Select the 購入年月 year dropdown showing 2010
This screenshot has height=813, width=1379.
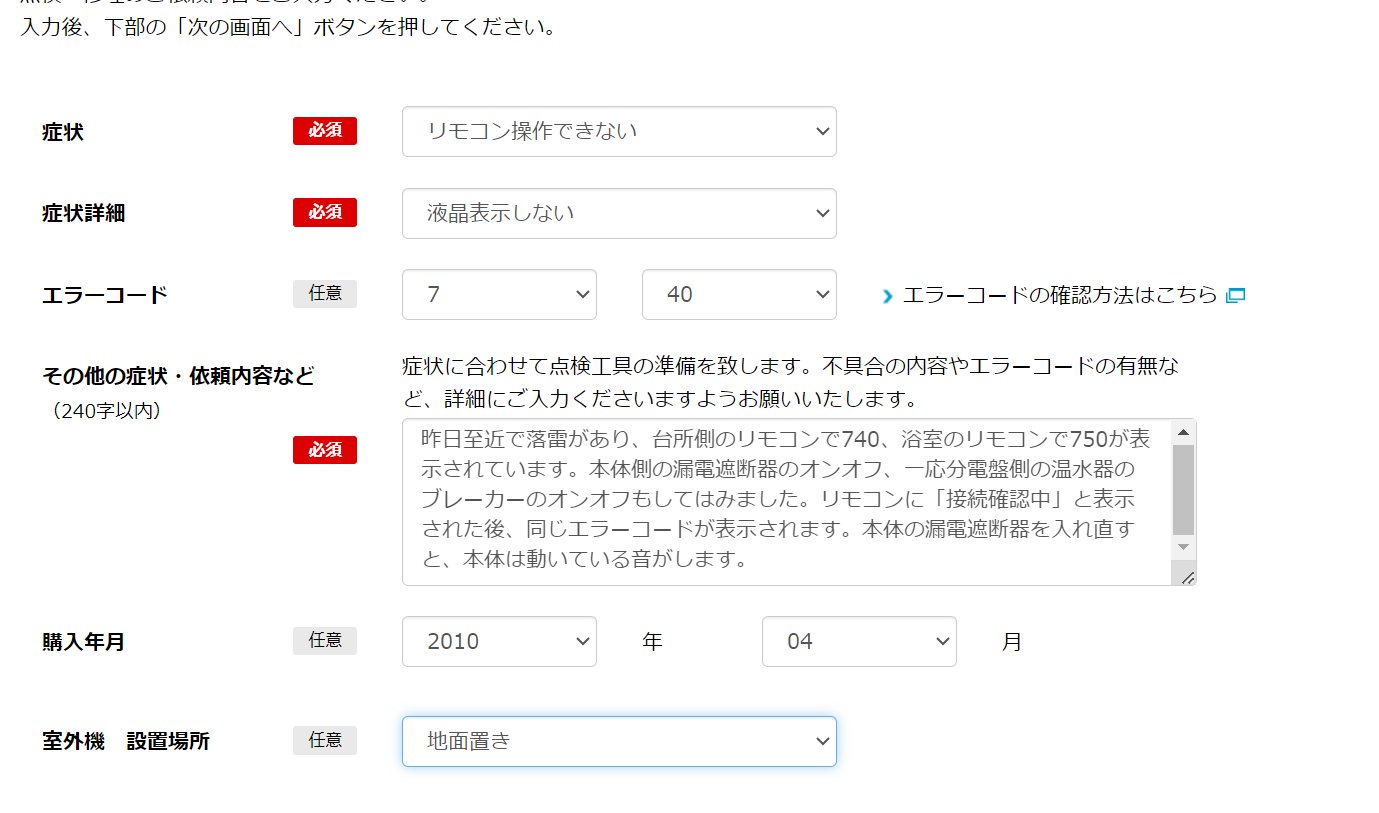(499, 642)
